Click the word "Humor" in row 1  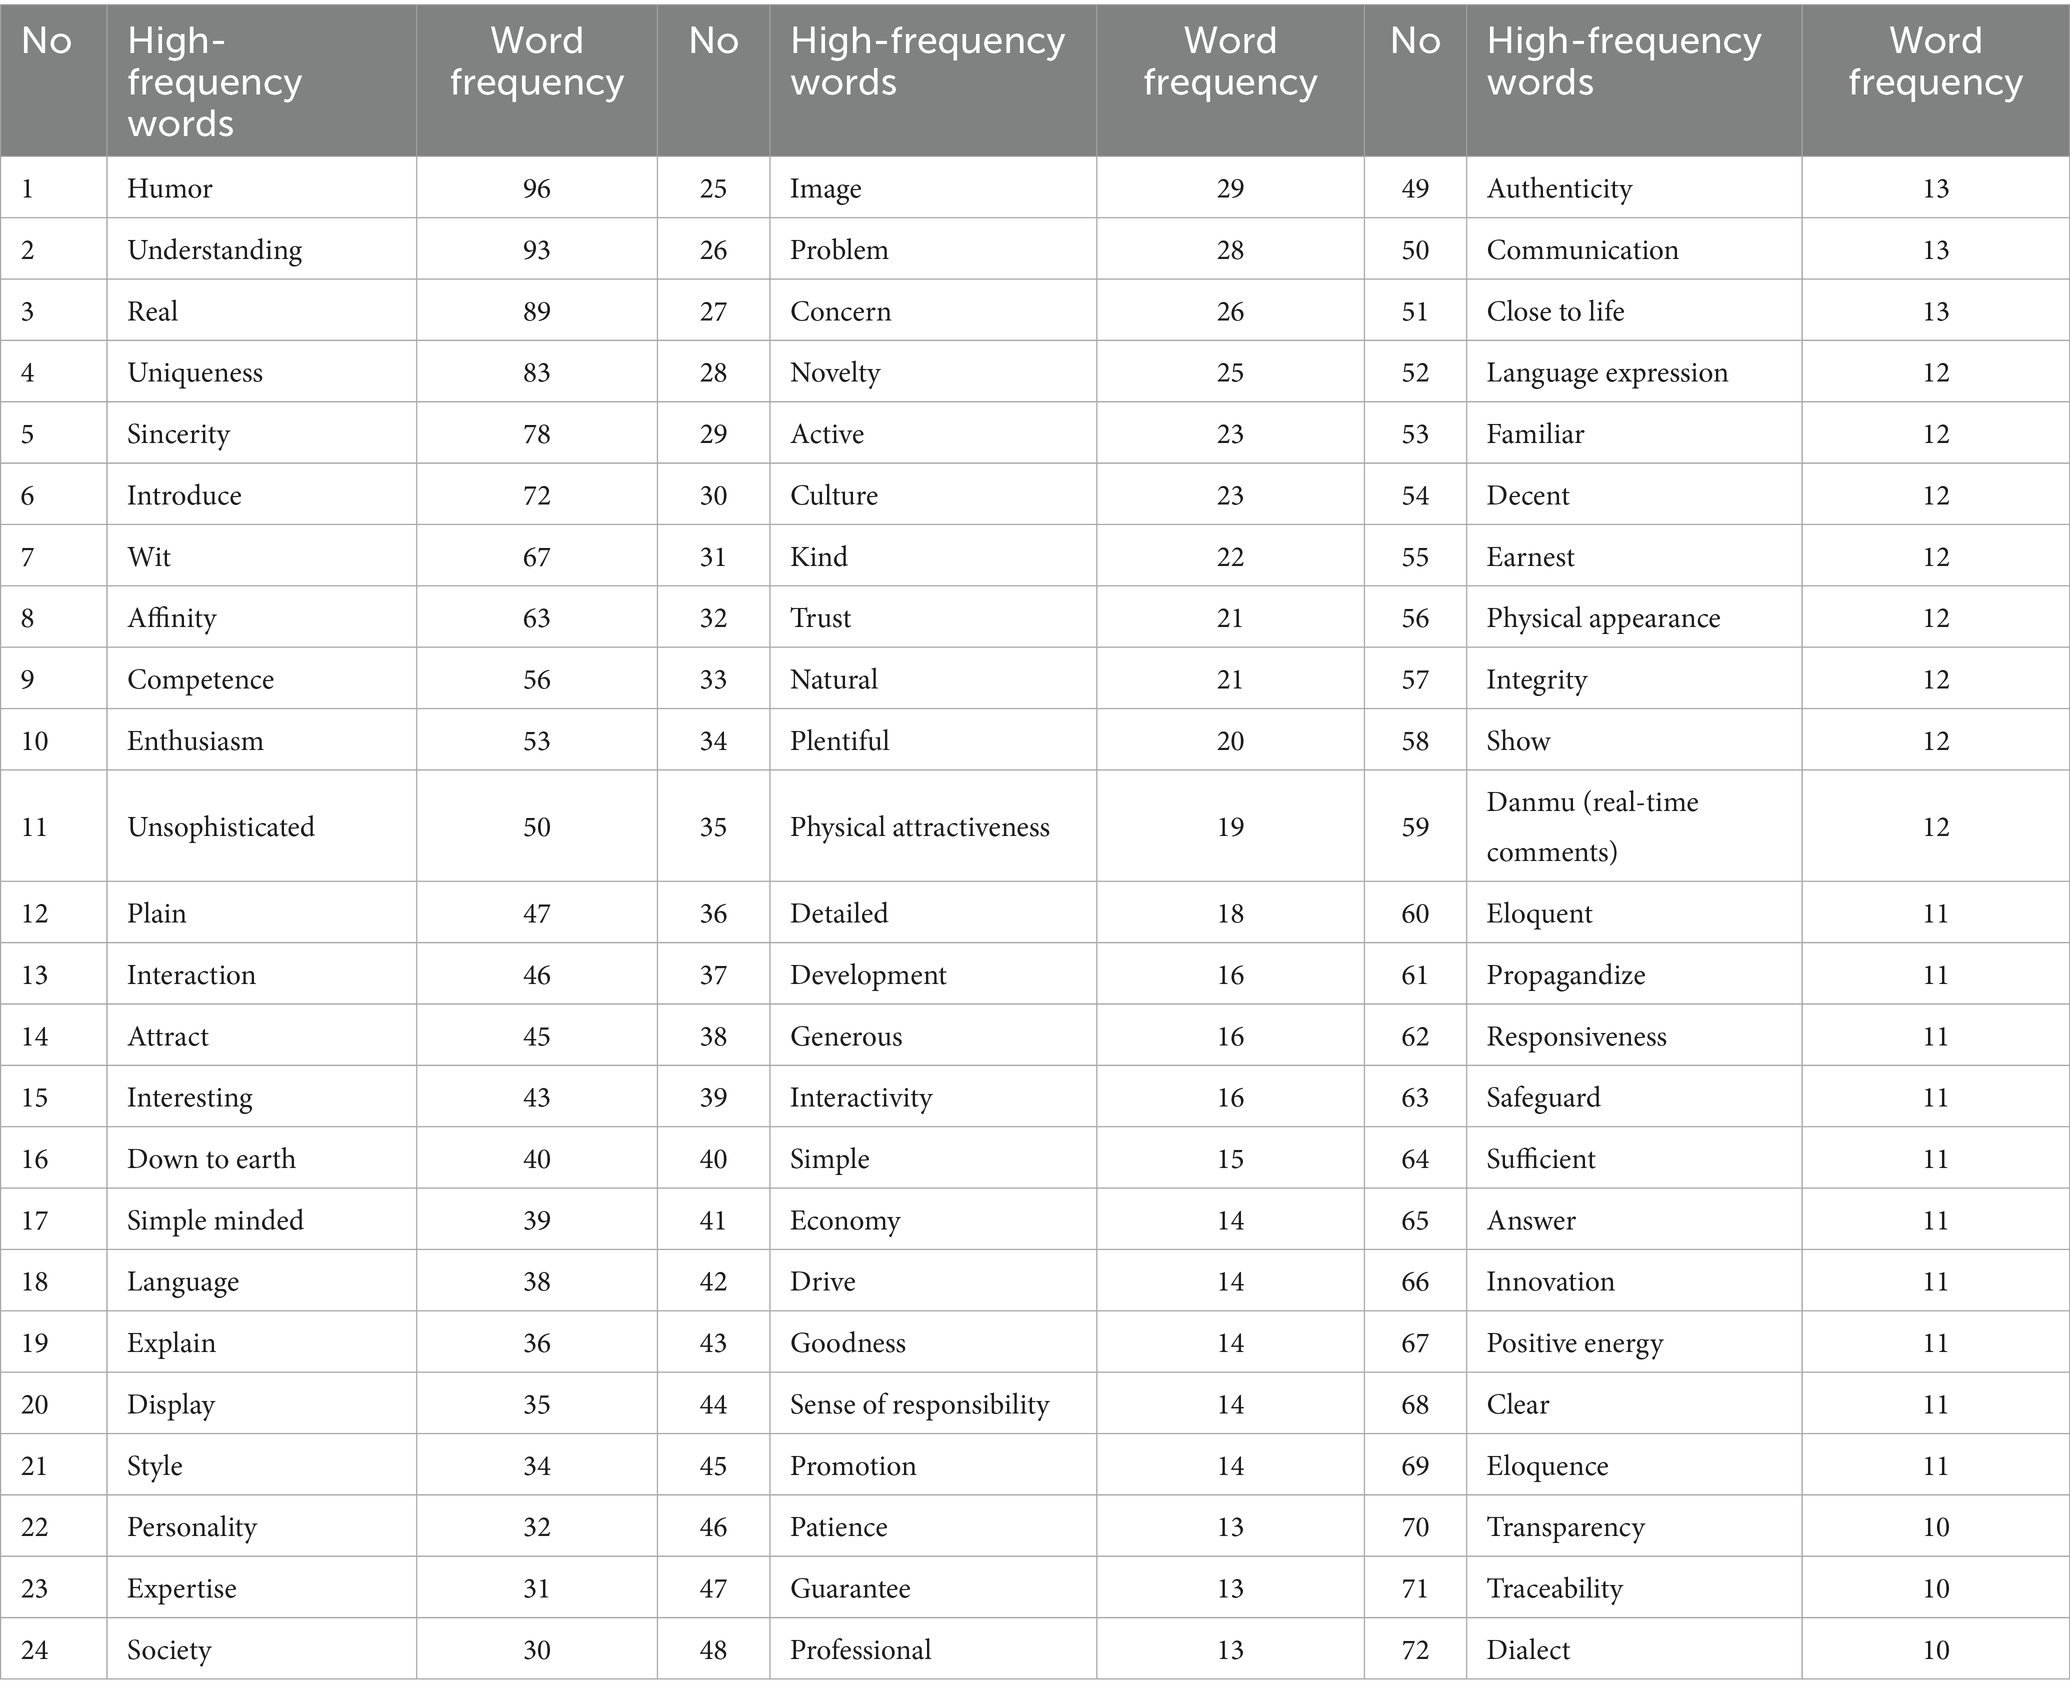coord(170,188)
